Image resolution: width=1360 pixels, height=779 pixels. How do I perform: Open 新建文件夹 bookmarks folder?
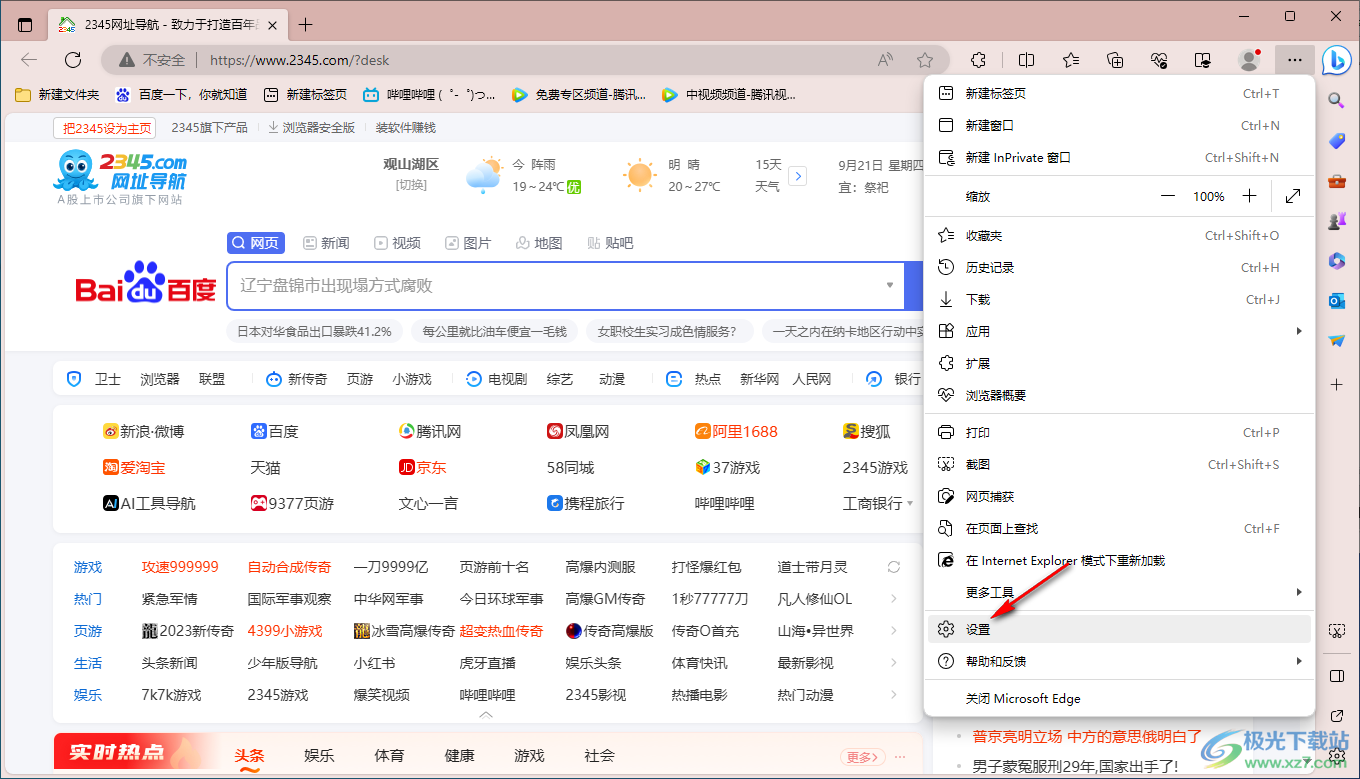coord(58,94)
